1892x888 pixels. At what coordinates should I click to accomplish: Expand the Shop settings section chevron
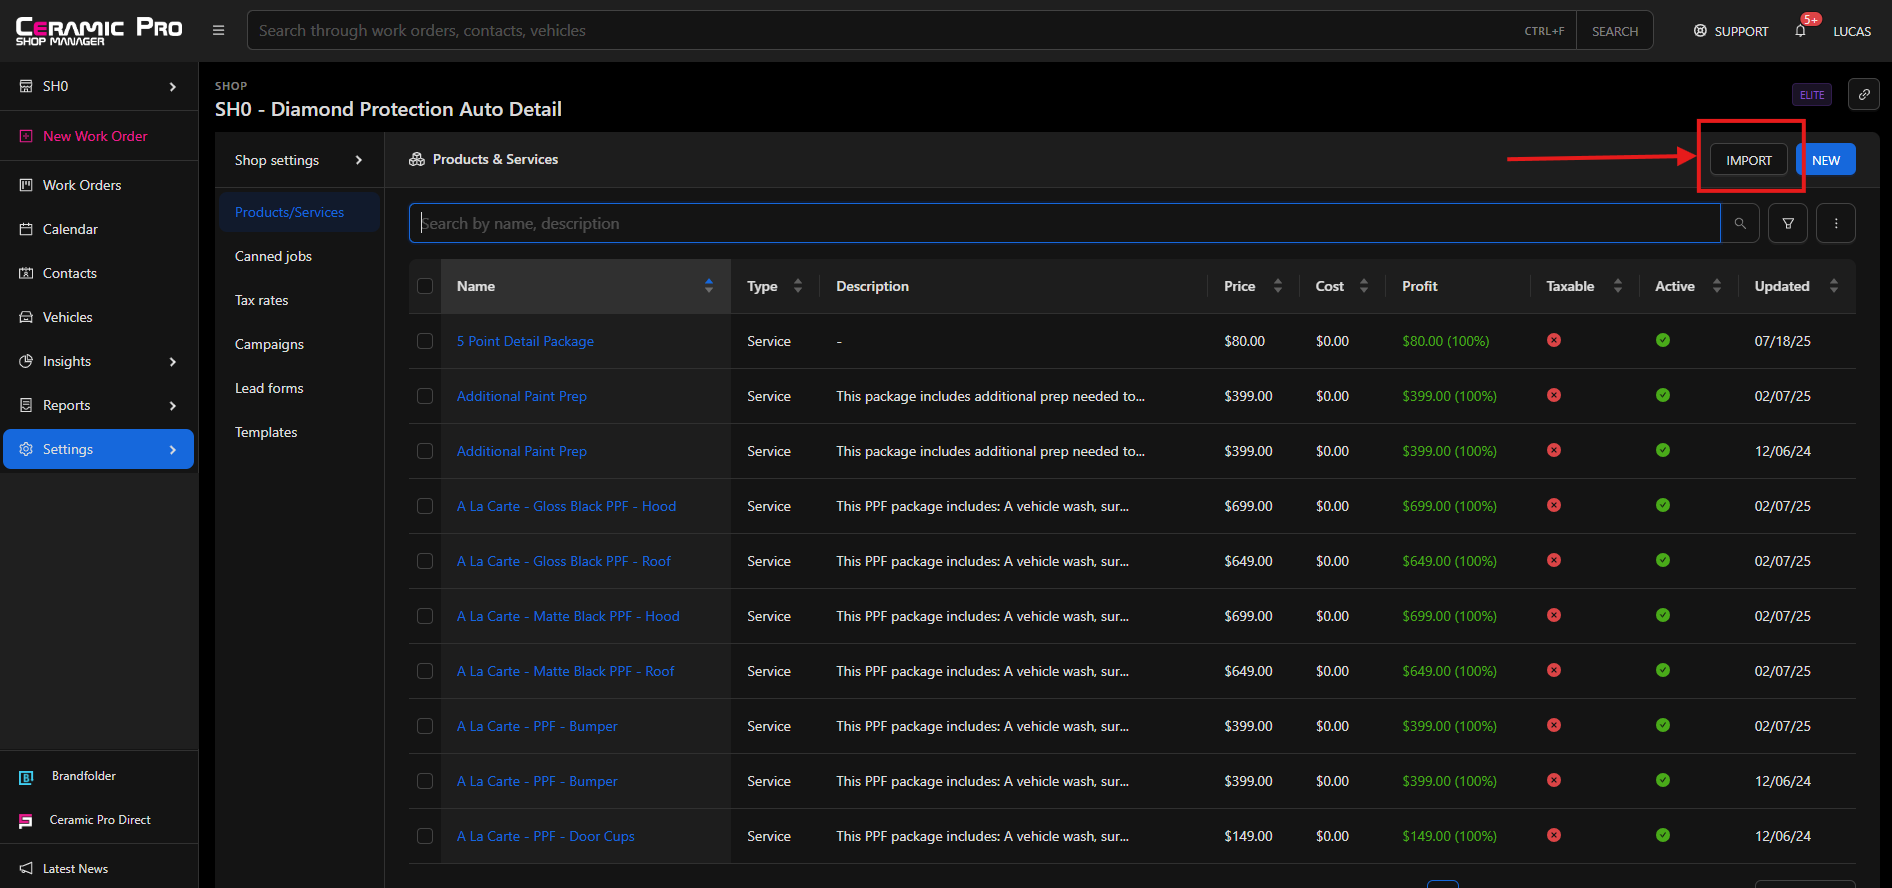click(x=359, y=160)
